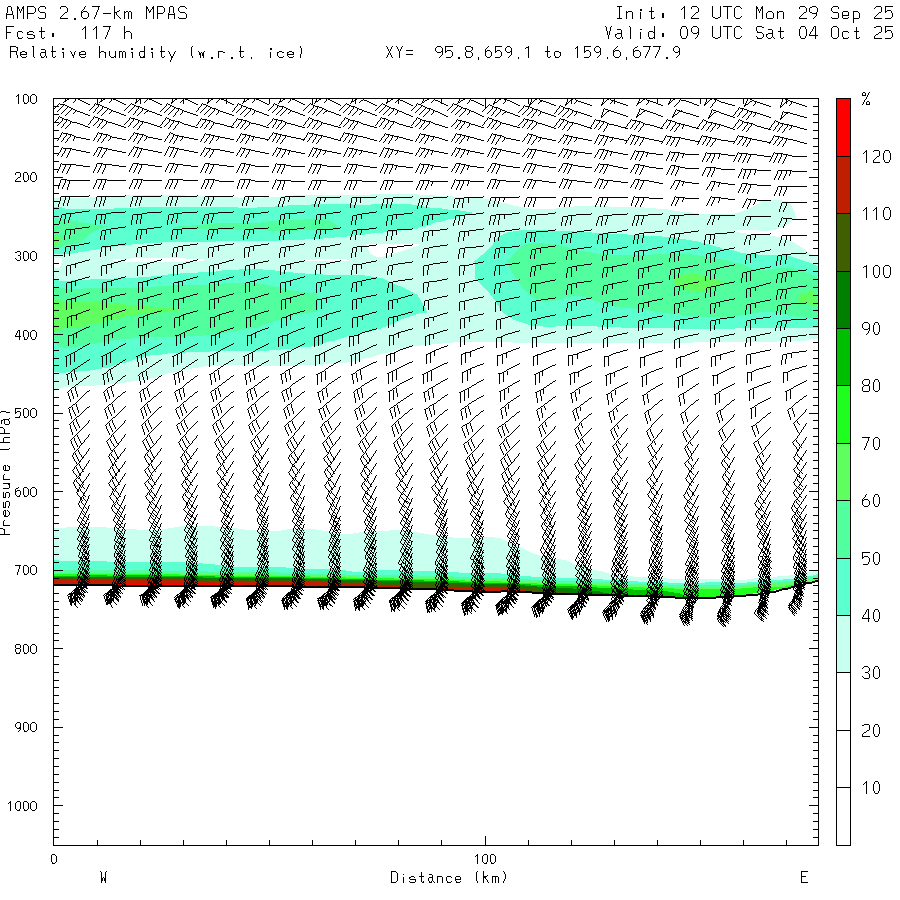Click the 800 hPa pressure axis label
Viewport: 900px width, 900px height.
(26, 649)
